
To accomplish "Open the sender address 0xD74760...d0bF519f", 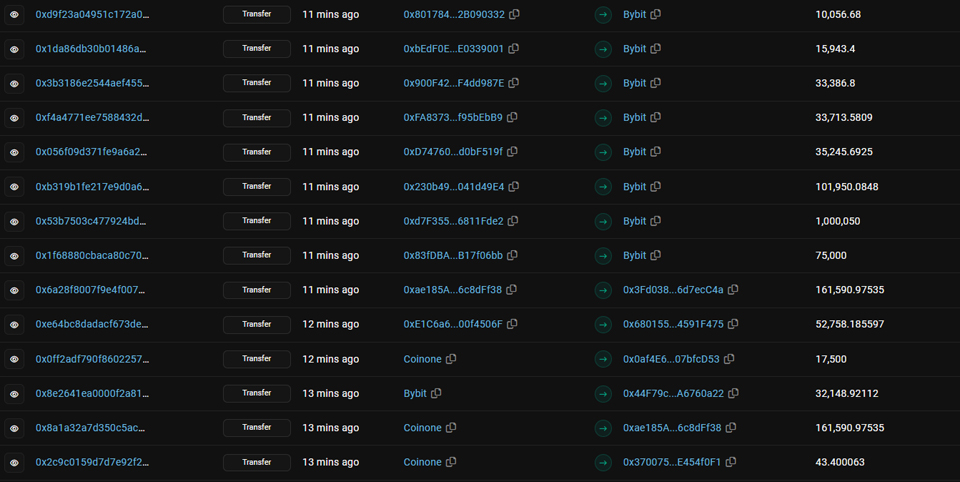I will [453, 152].
